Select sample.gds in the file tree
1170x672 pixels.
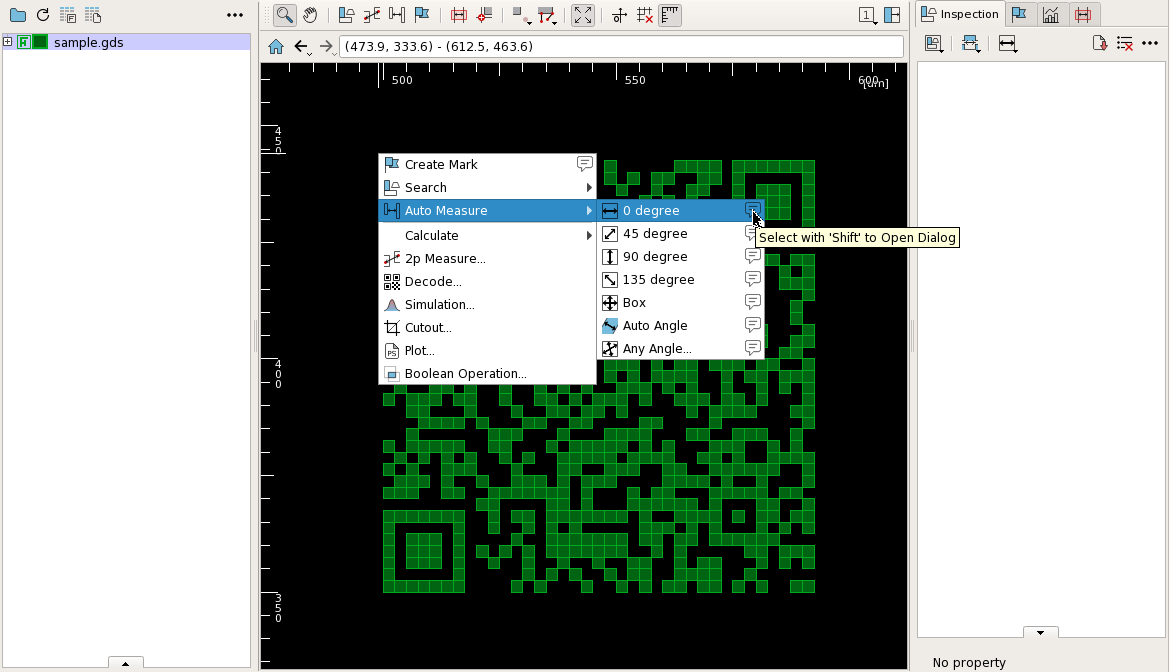(x=89, y=43)
